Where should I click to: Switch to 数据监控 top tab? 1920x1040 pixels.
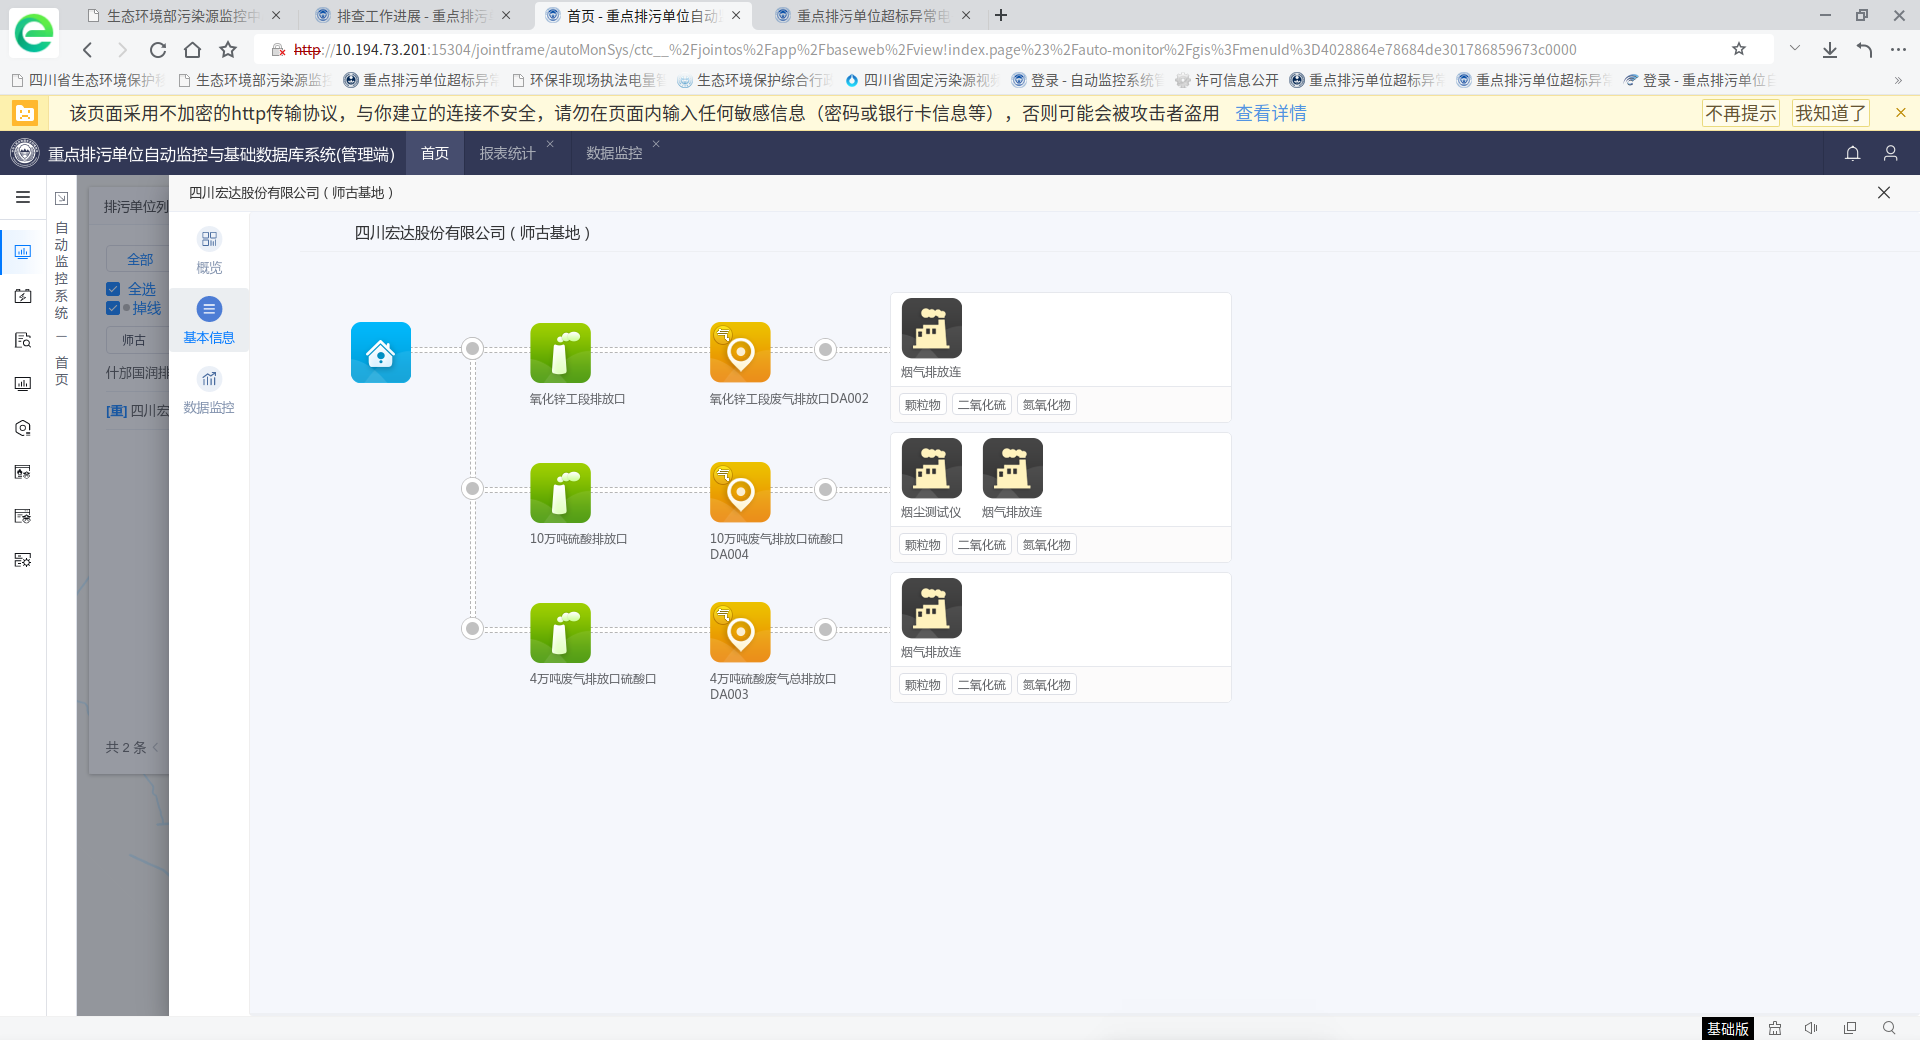pos(614,153)
